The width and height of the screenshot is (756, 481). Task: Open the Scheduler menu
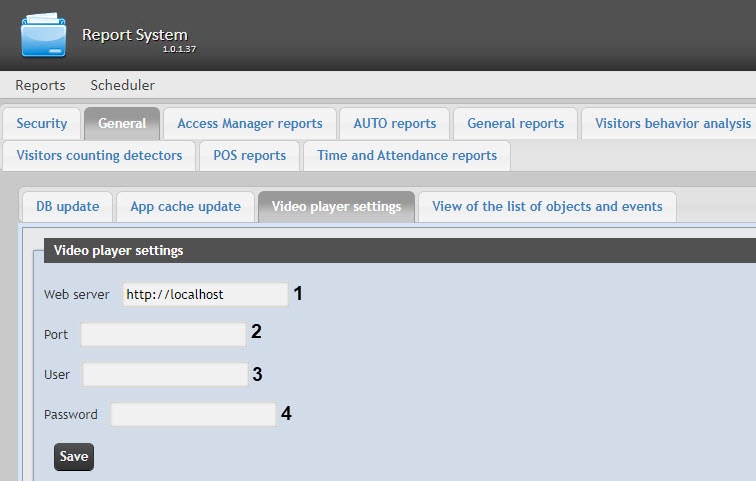122,85
